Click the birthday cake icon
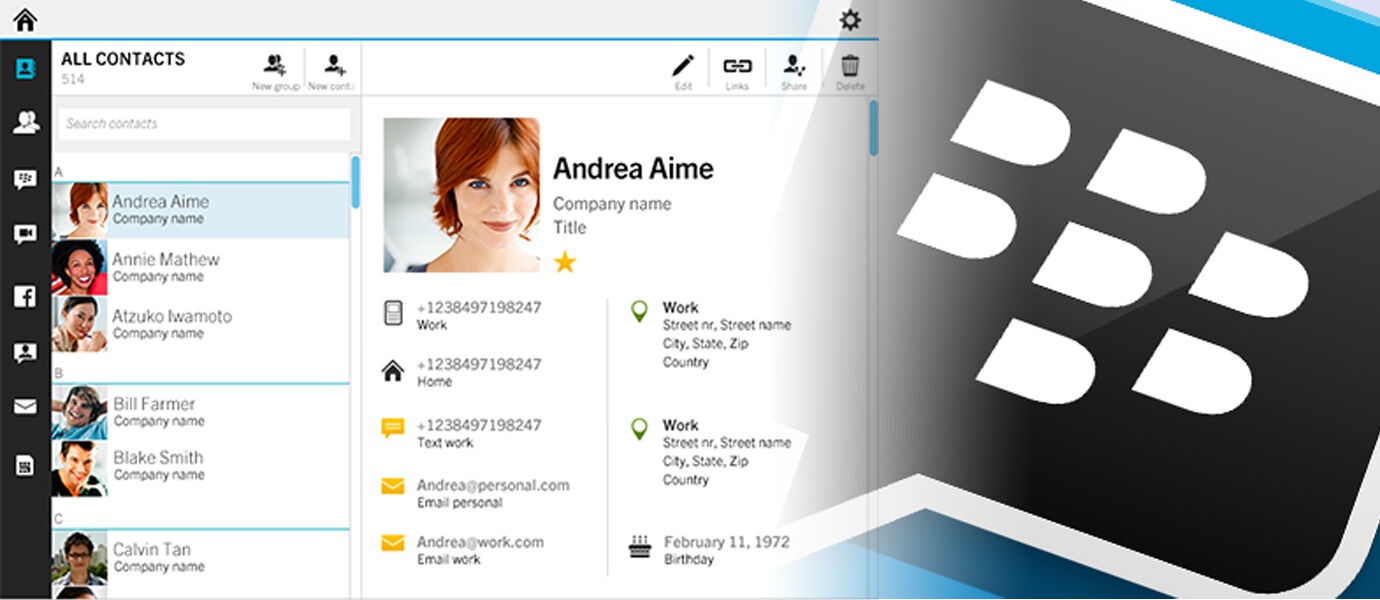Image resolution: width=1380 pixels, height=600 pixels. [x=638, y=546]
